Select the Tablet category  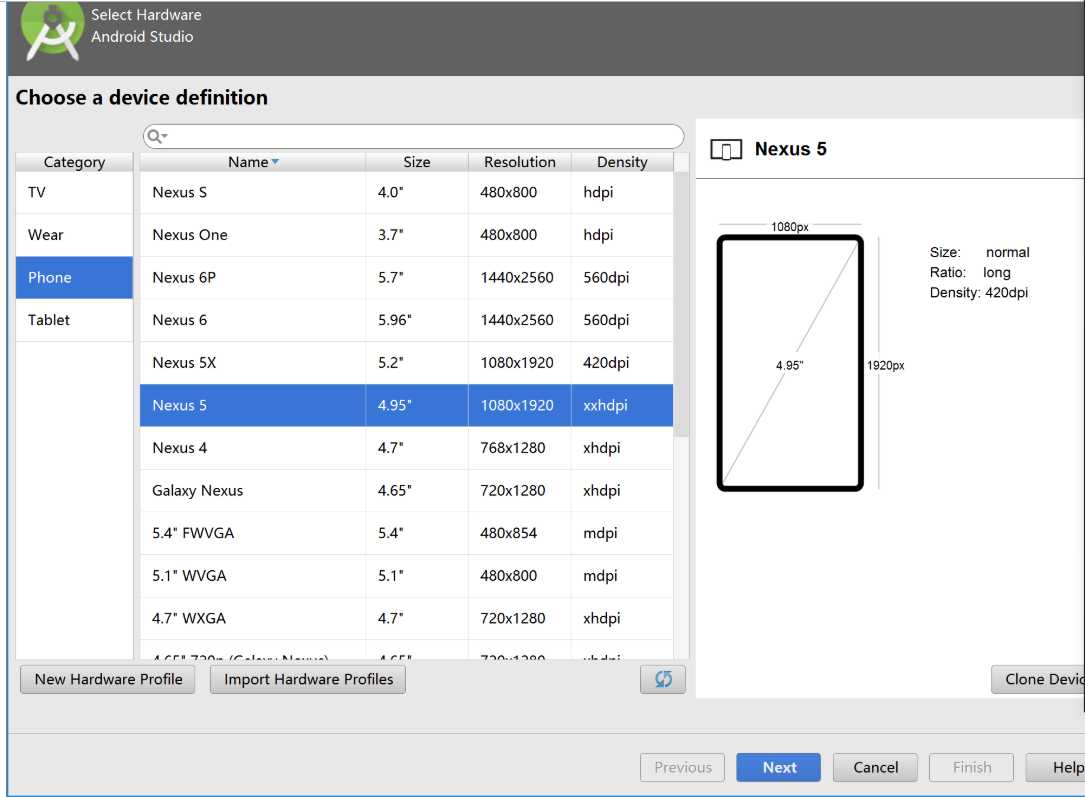[x=74, y=320]
